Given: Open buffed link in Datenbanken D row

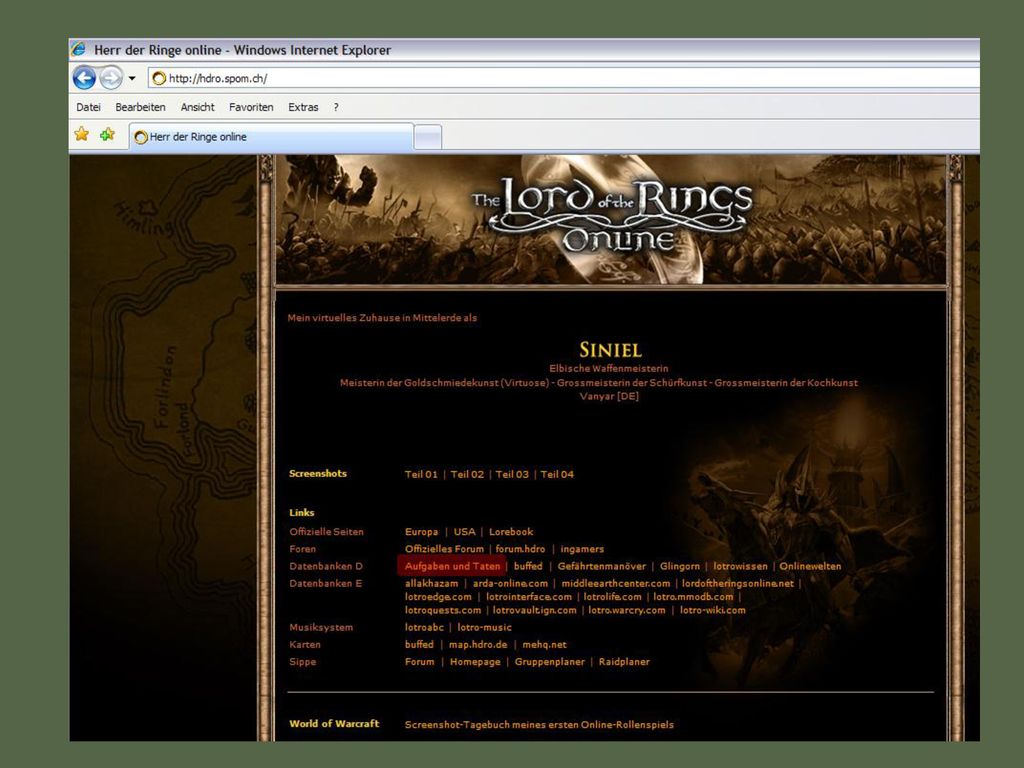Looking at the screenshot, I should (528, 566).
